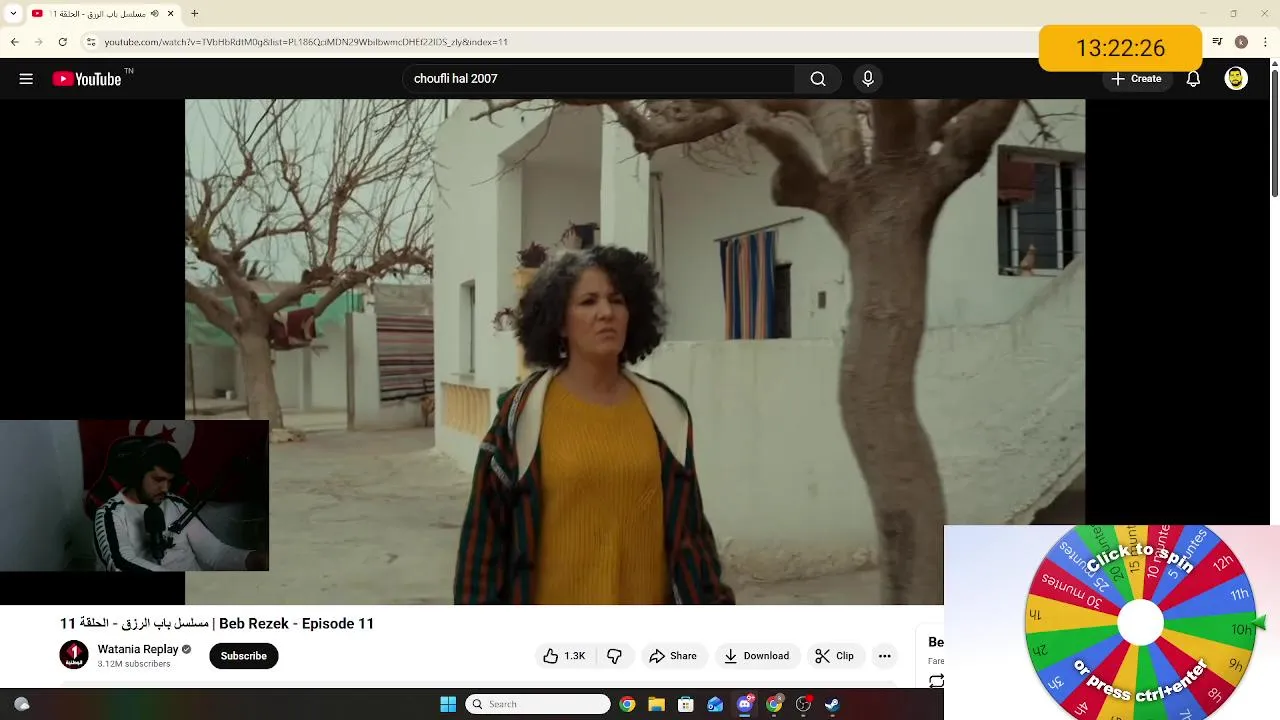The width and height of the screenshot is (1280, 720).
Task: Select the Beb Rezek YouTube tab
Action: pyautogui.click(x=102, y=14)
